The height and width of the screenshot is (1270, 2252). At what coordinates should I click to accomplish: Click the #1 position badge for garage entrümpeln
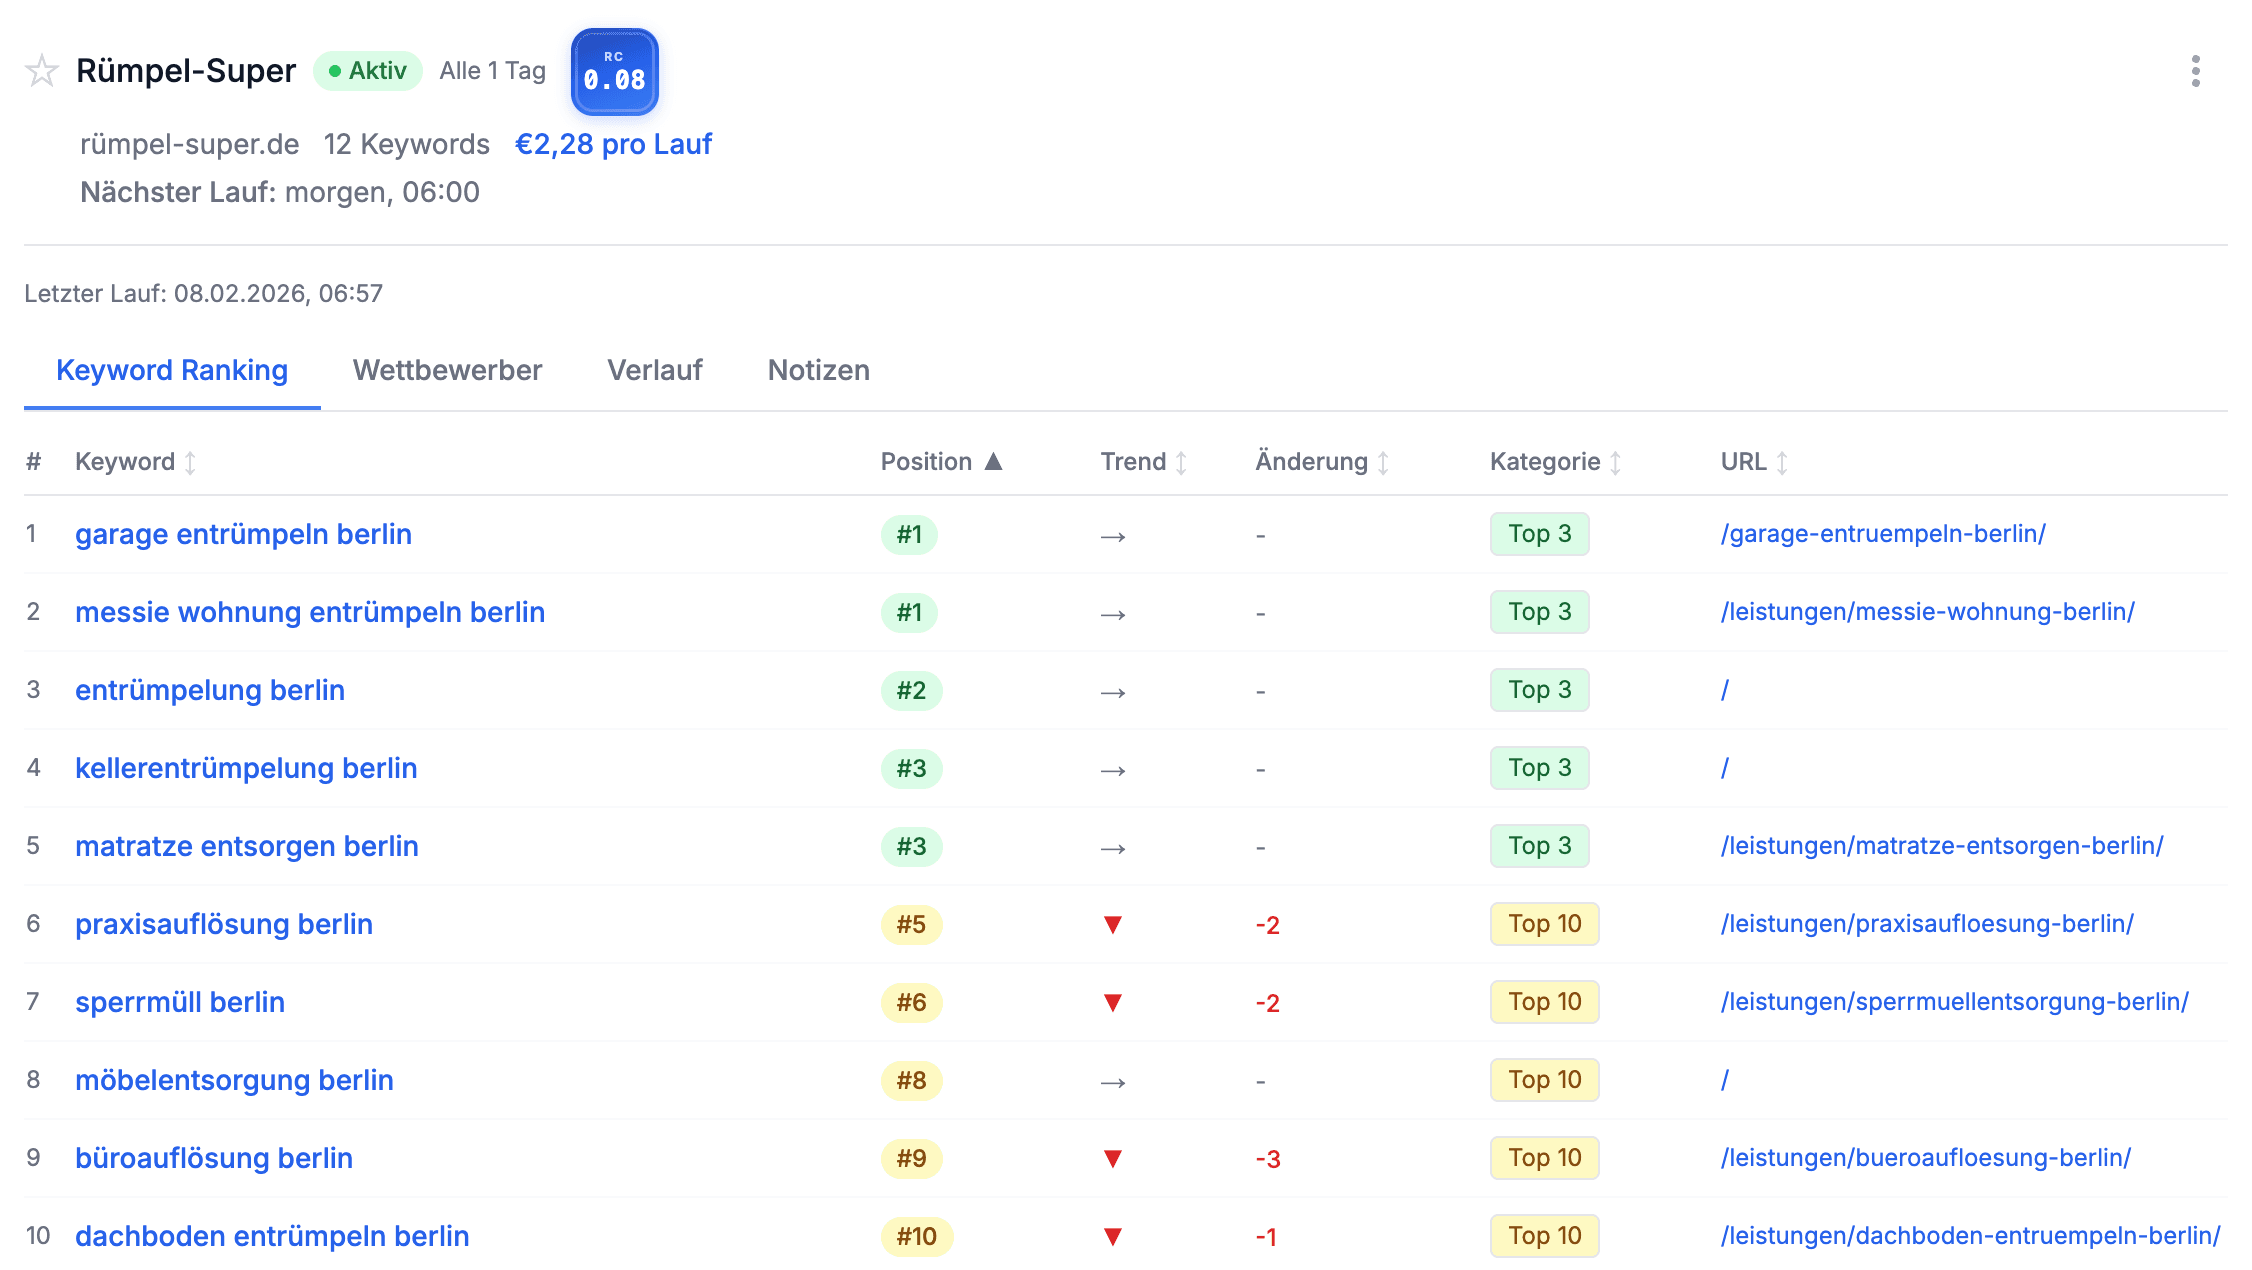point(910,534)
